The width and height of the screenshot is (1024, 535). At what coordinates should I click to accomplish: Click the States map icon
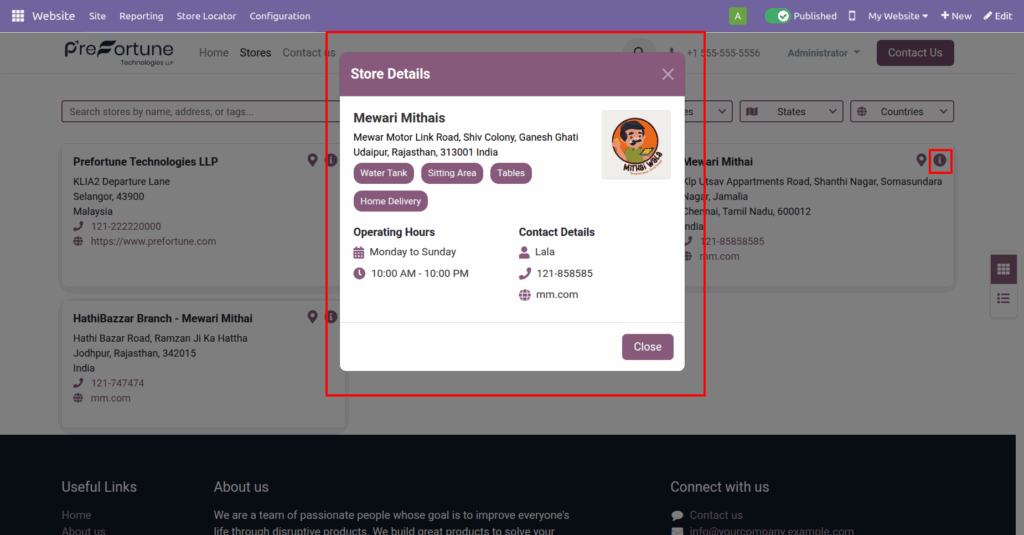coord(752,112)
